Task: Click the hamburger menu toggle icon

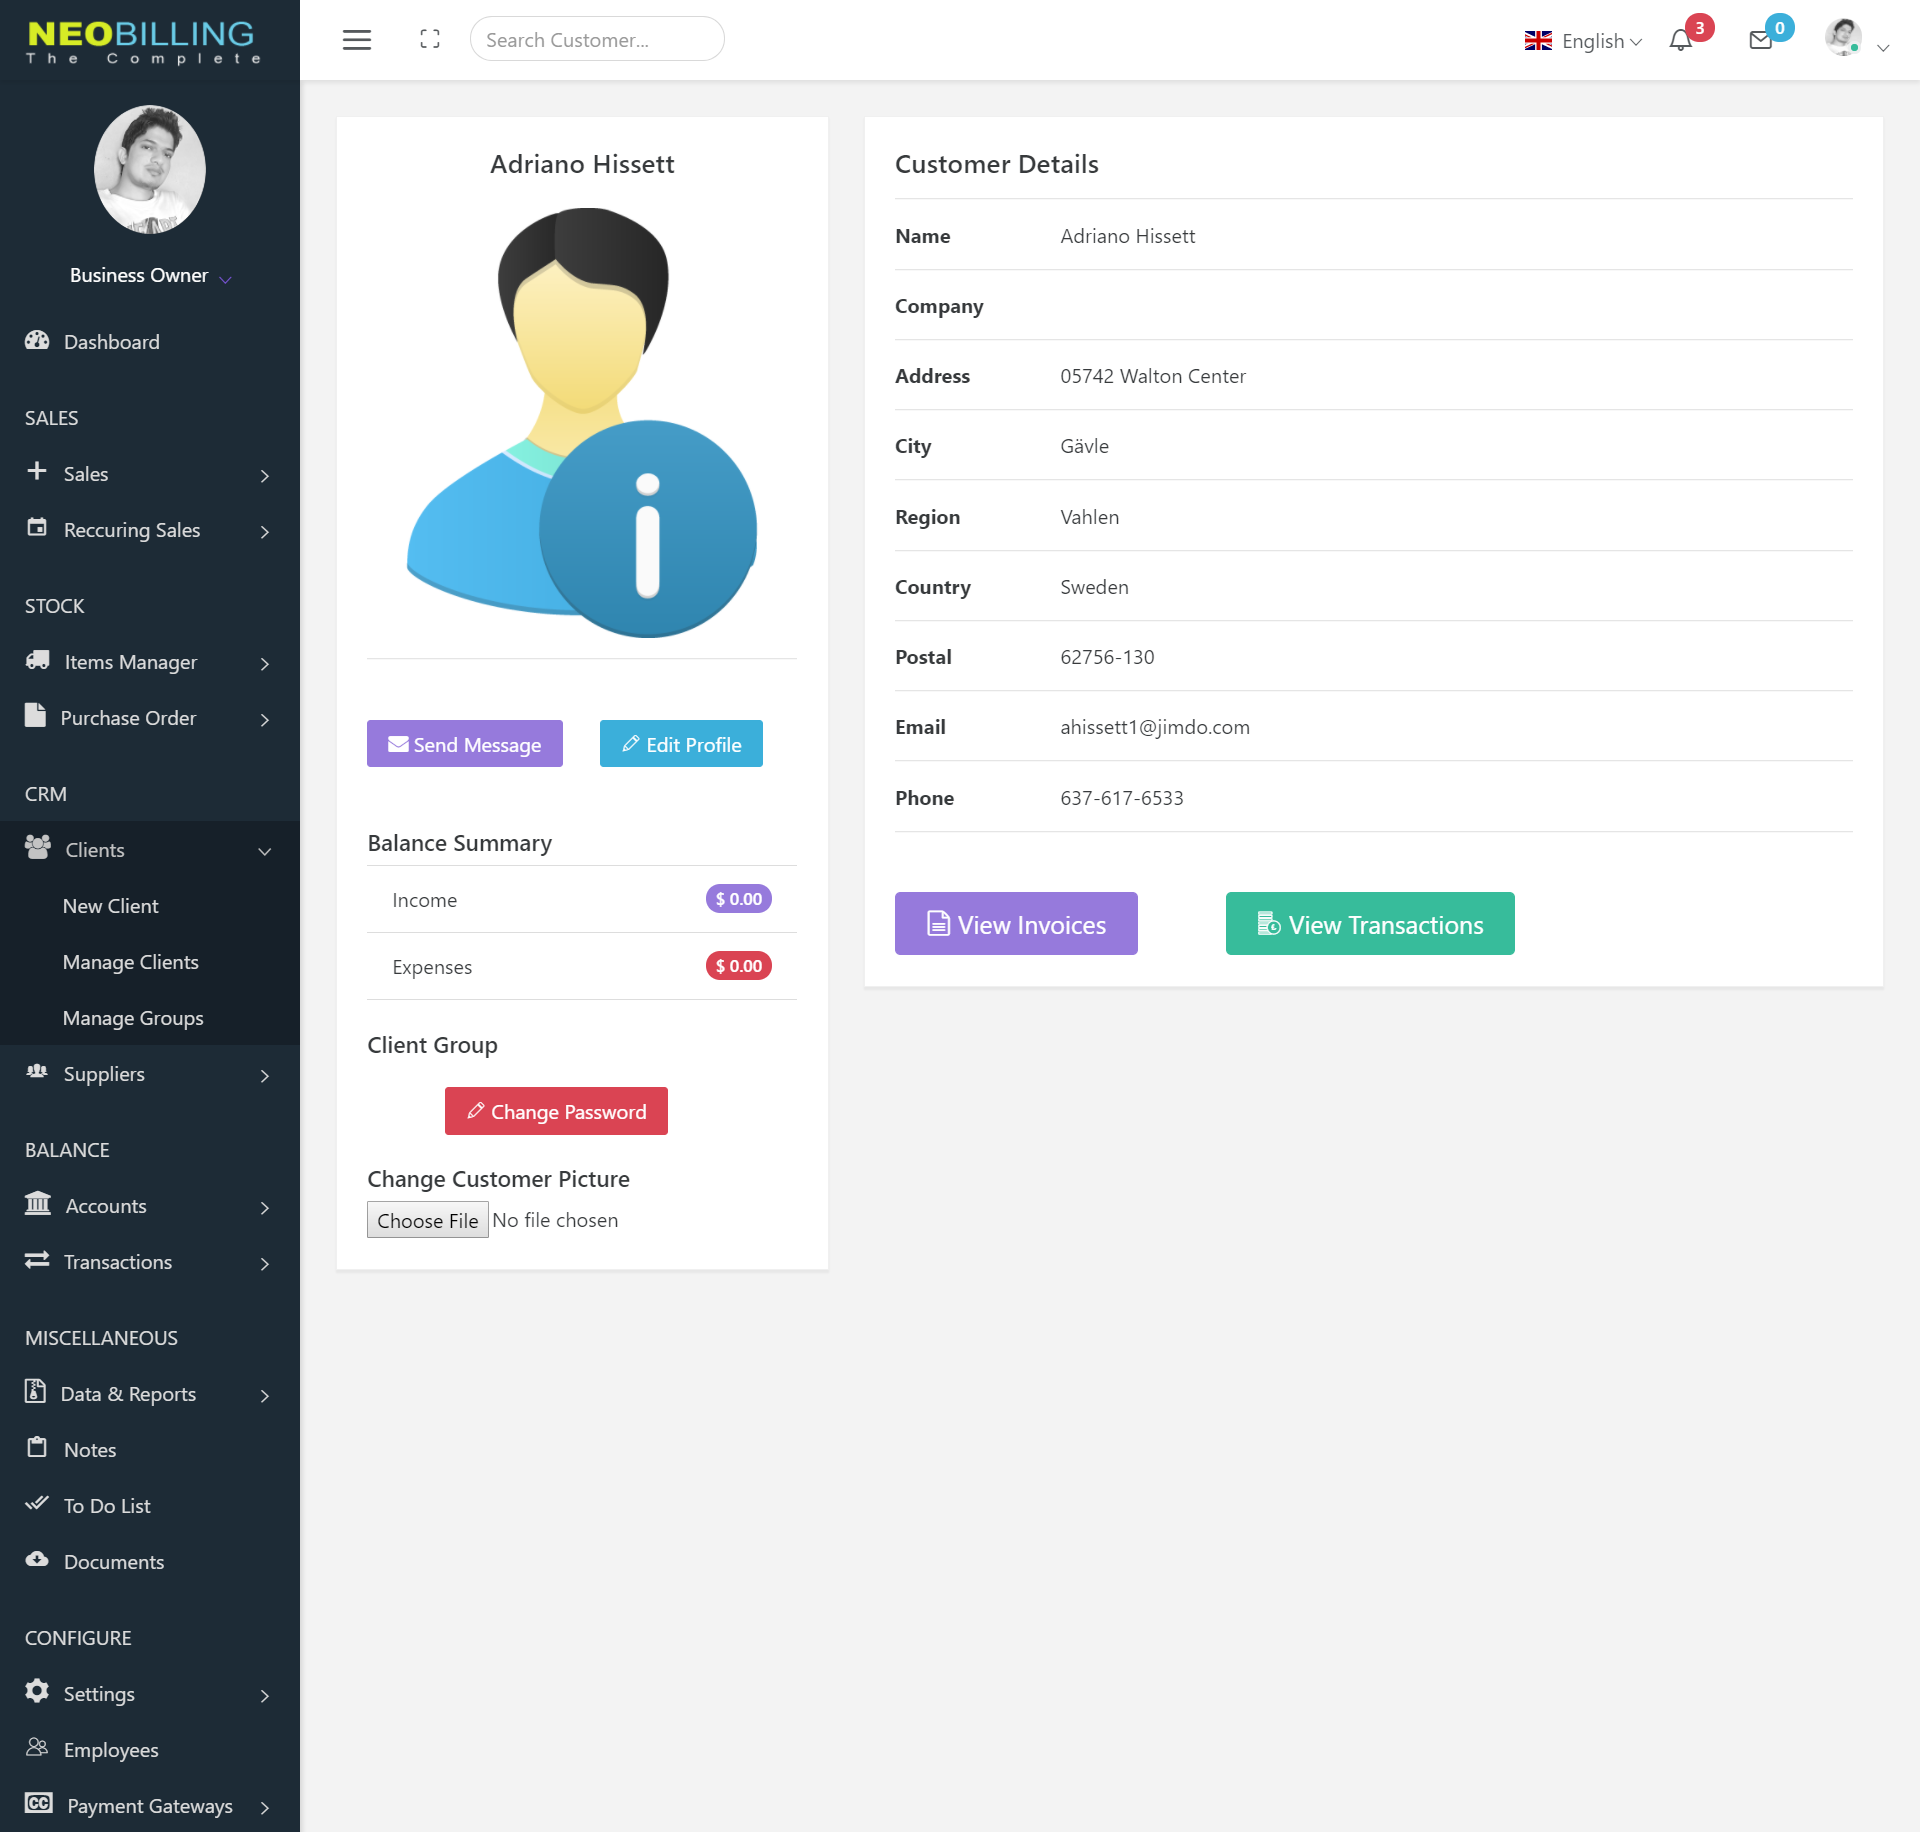Action: [x=357, y=40]
